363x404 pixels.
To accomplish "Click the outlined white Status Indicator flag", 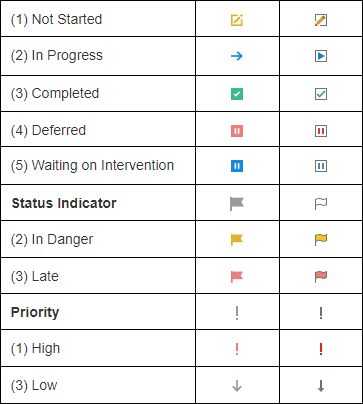I will point(321,204).
